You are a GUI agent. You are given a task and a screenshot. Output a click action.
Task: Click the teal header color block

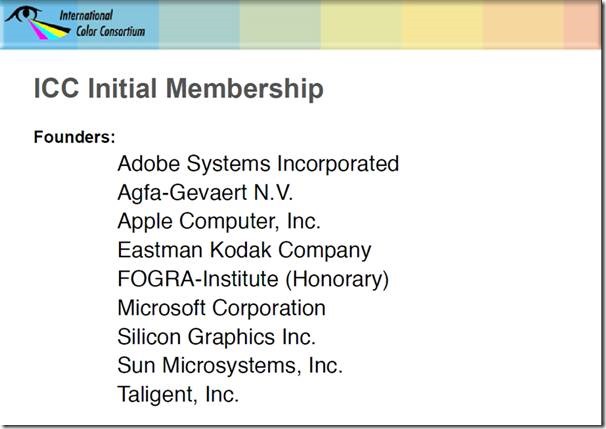(199, 24)
